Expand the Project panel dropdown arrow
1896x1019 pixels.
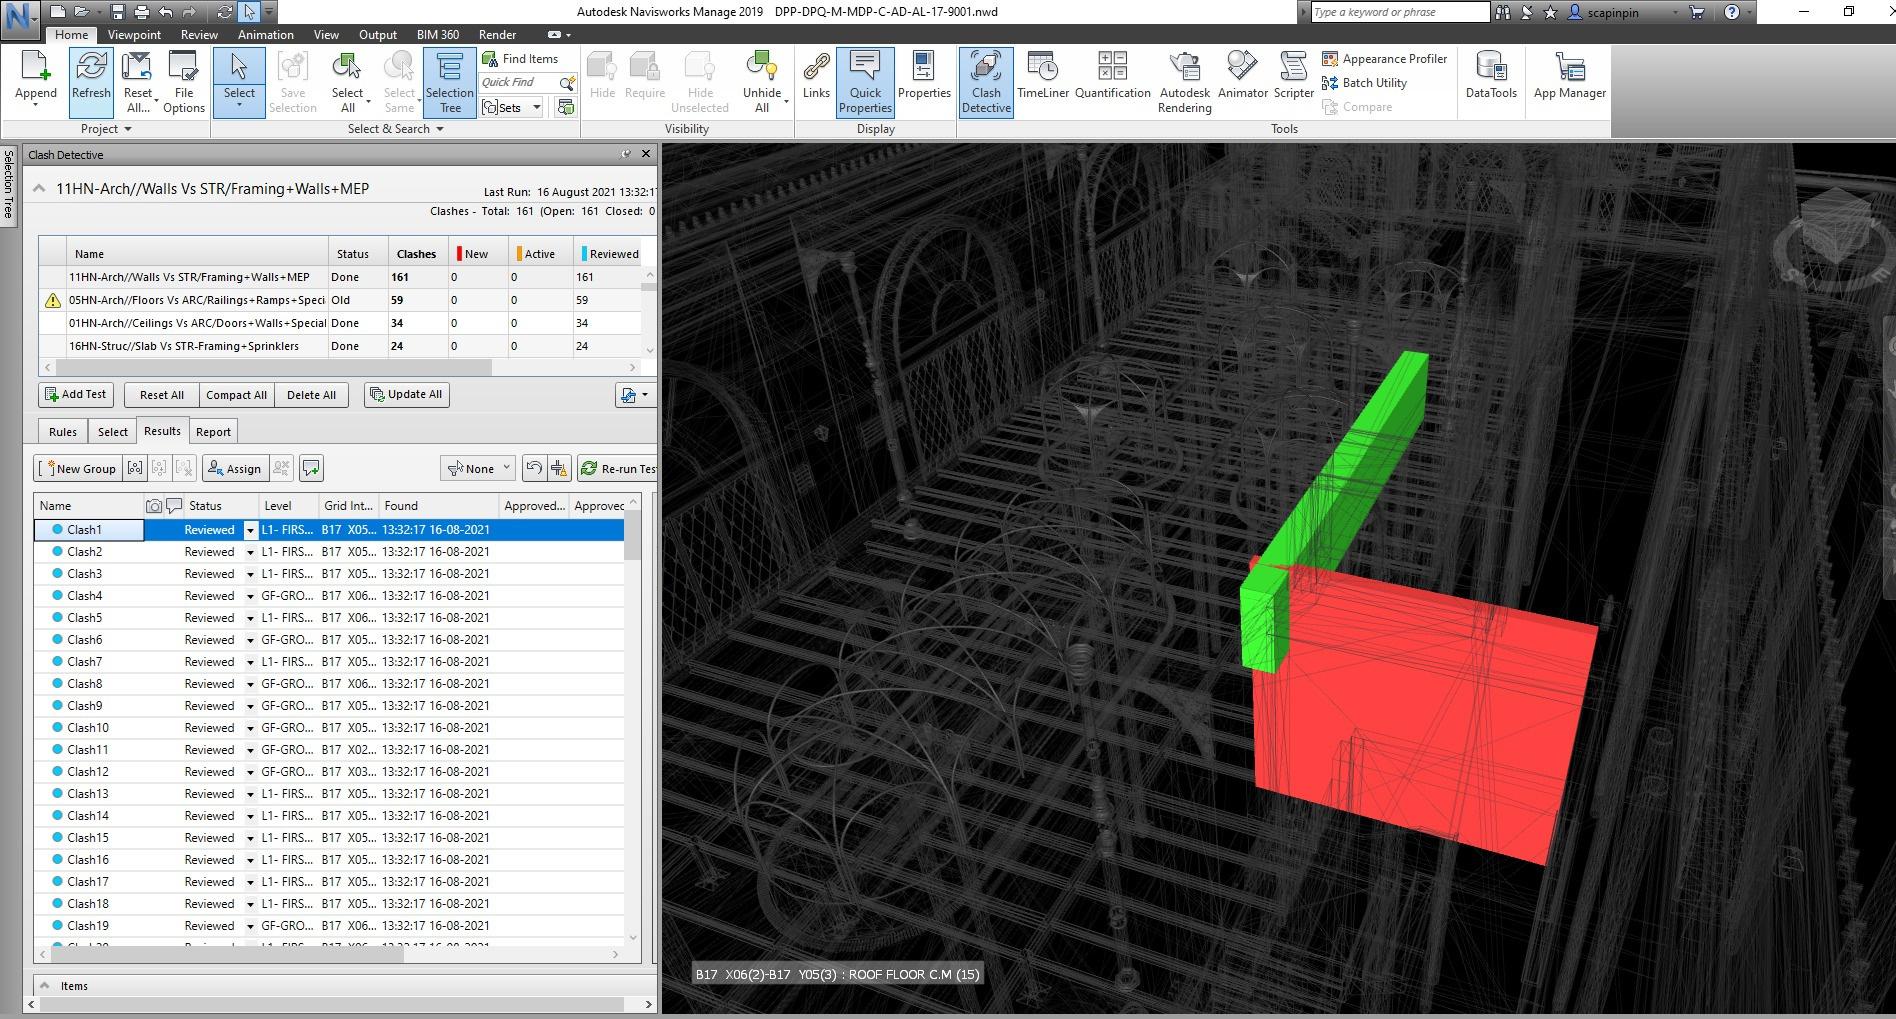(x=128, y=129)
